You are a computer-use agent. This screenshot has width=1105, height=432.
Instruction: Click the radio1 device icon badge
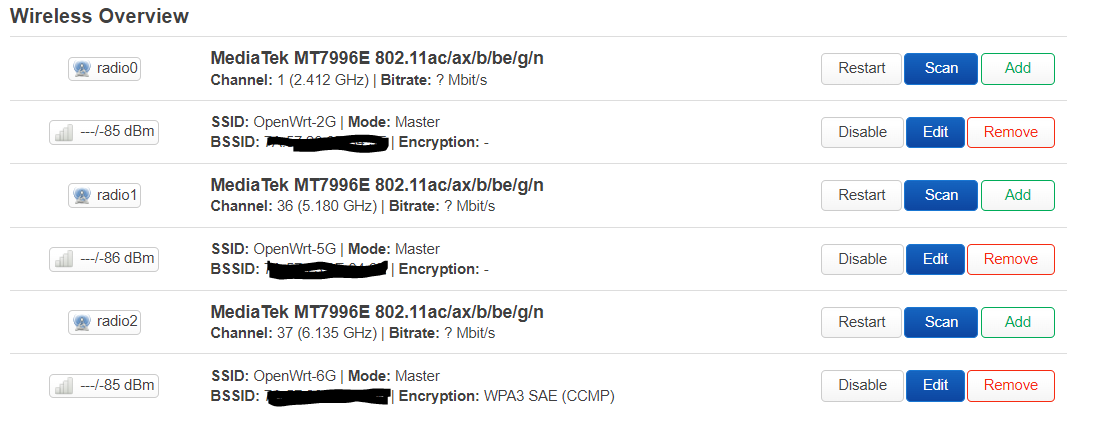pos(104,195)
